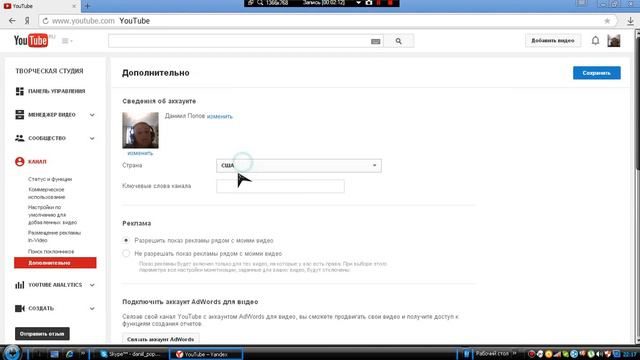Expand the Менеджер видео section chevron
The height and width of the screenshot is (360, 640).
pyautogui.click(x=92, y=115)
